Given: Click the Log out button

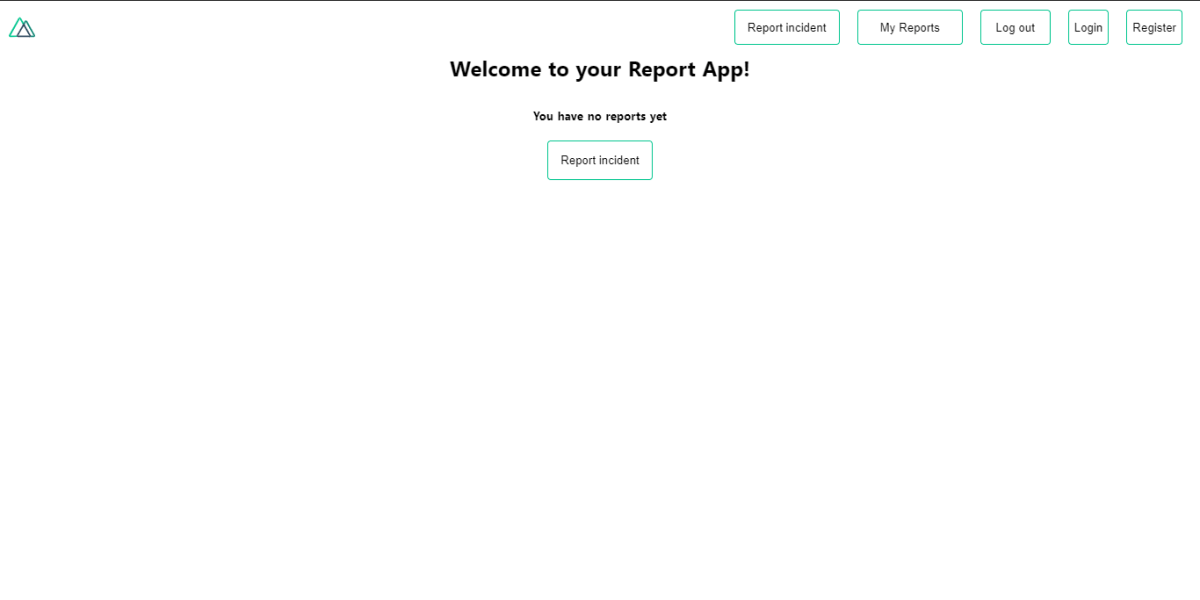Looking at the screenshot, I should [1015, 28].
